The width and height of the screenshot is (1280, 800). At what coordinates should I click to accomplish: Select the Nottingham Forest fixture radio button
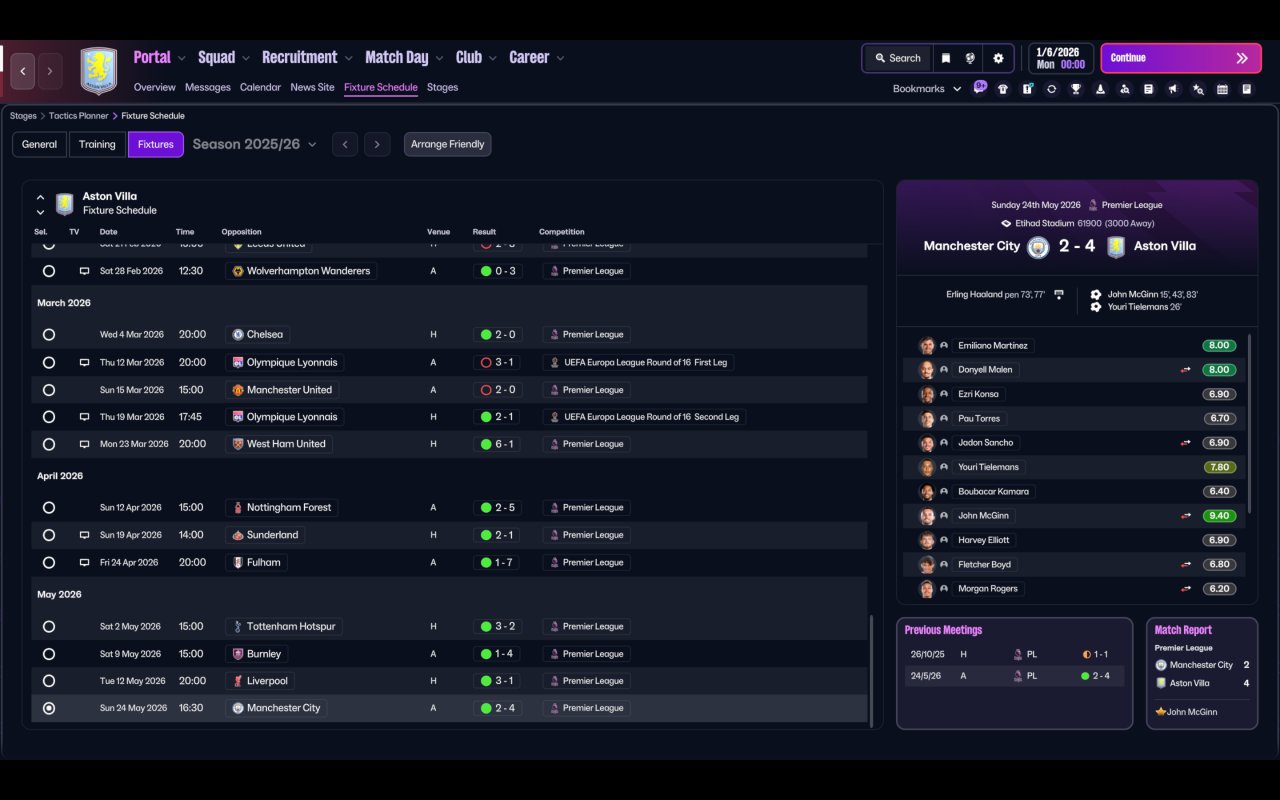(48, 508)
